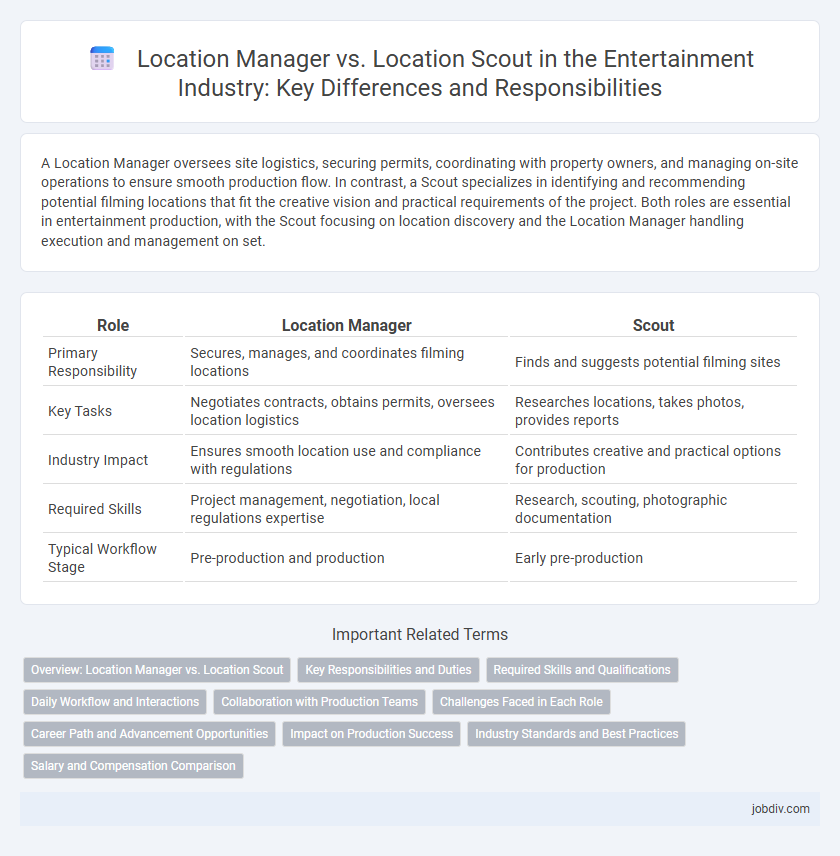Select the Impact on Production Success tag
Image resolution: width=840 pixels, height=856 pixels.
coord(371,734)
